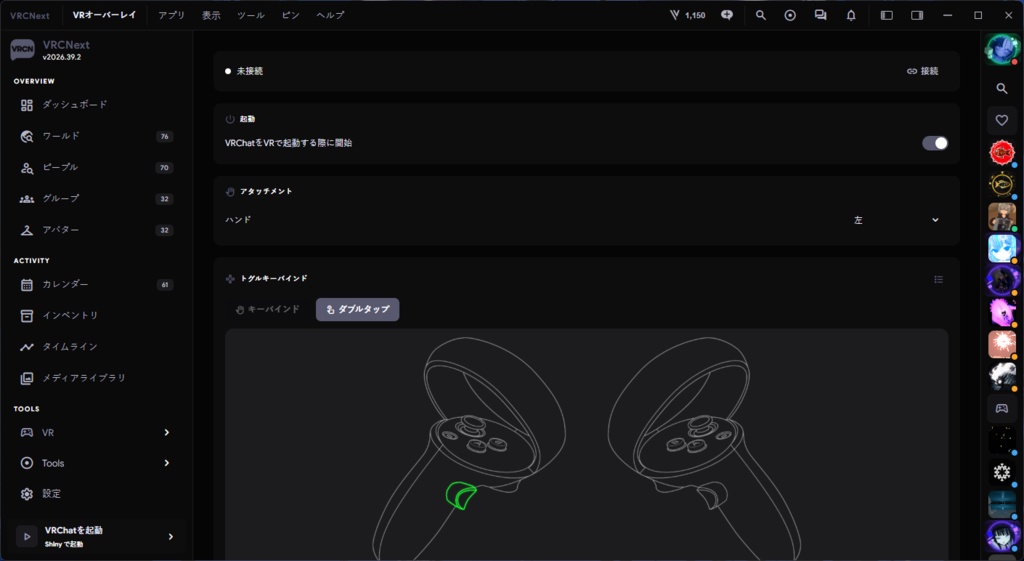Open the アプリ menu
This screenshot has height=561, width=1024.
(172, 15)
